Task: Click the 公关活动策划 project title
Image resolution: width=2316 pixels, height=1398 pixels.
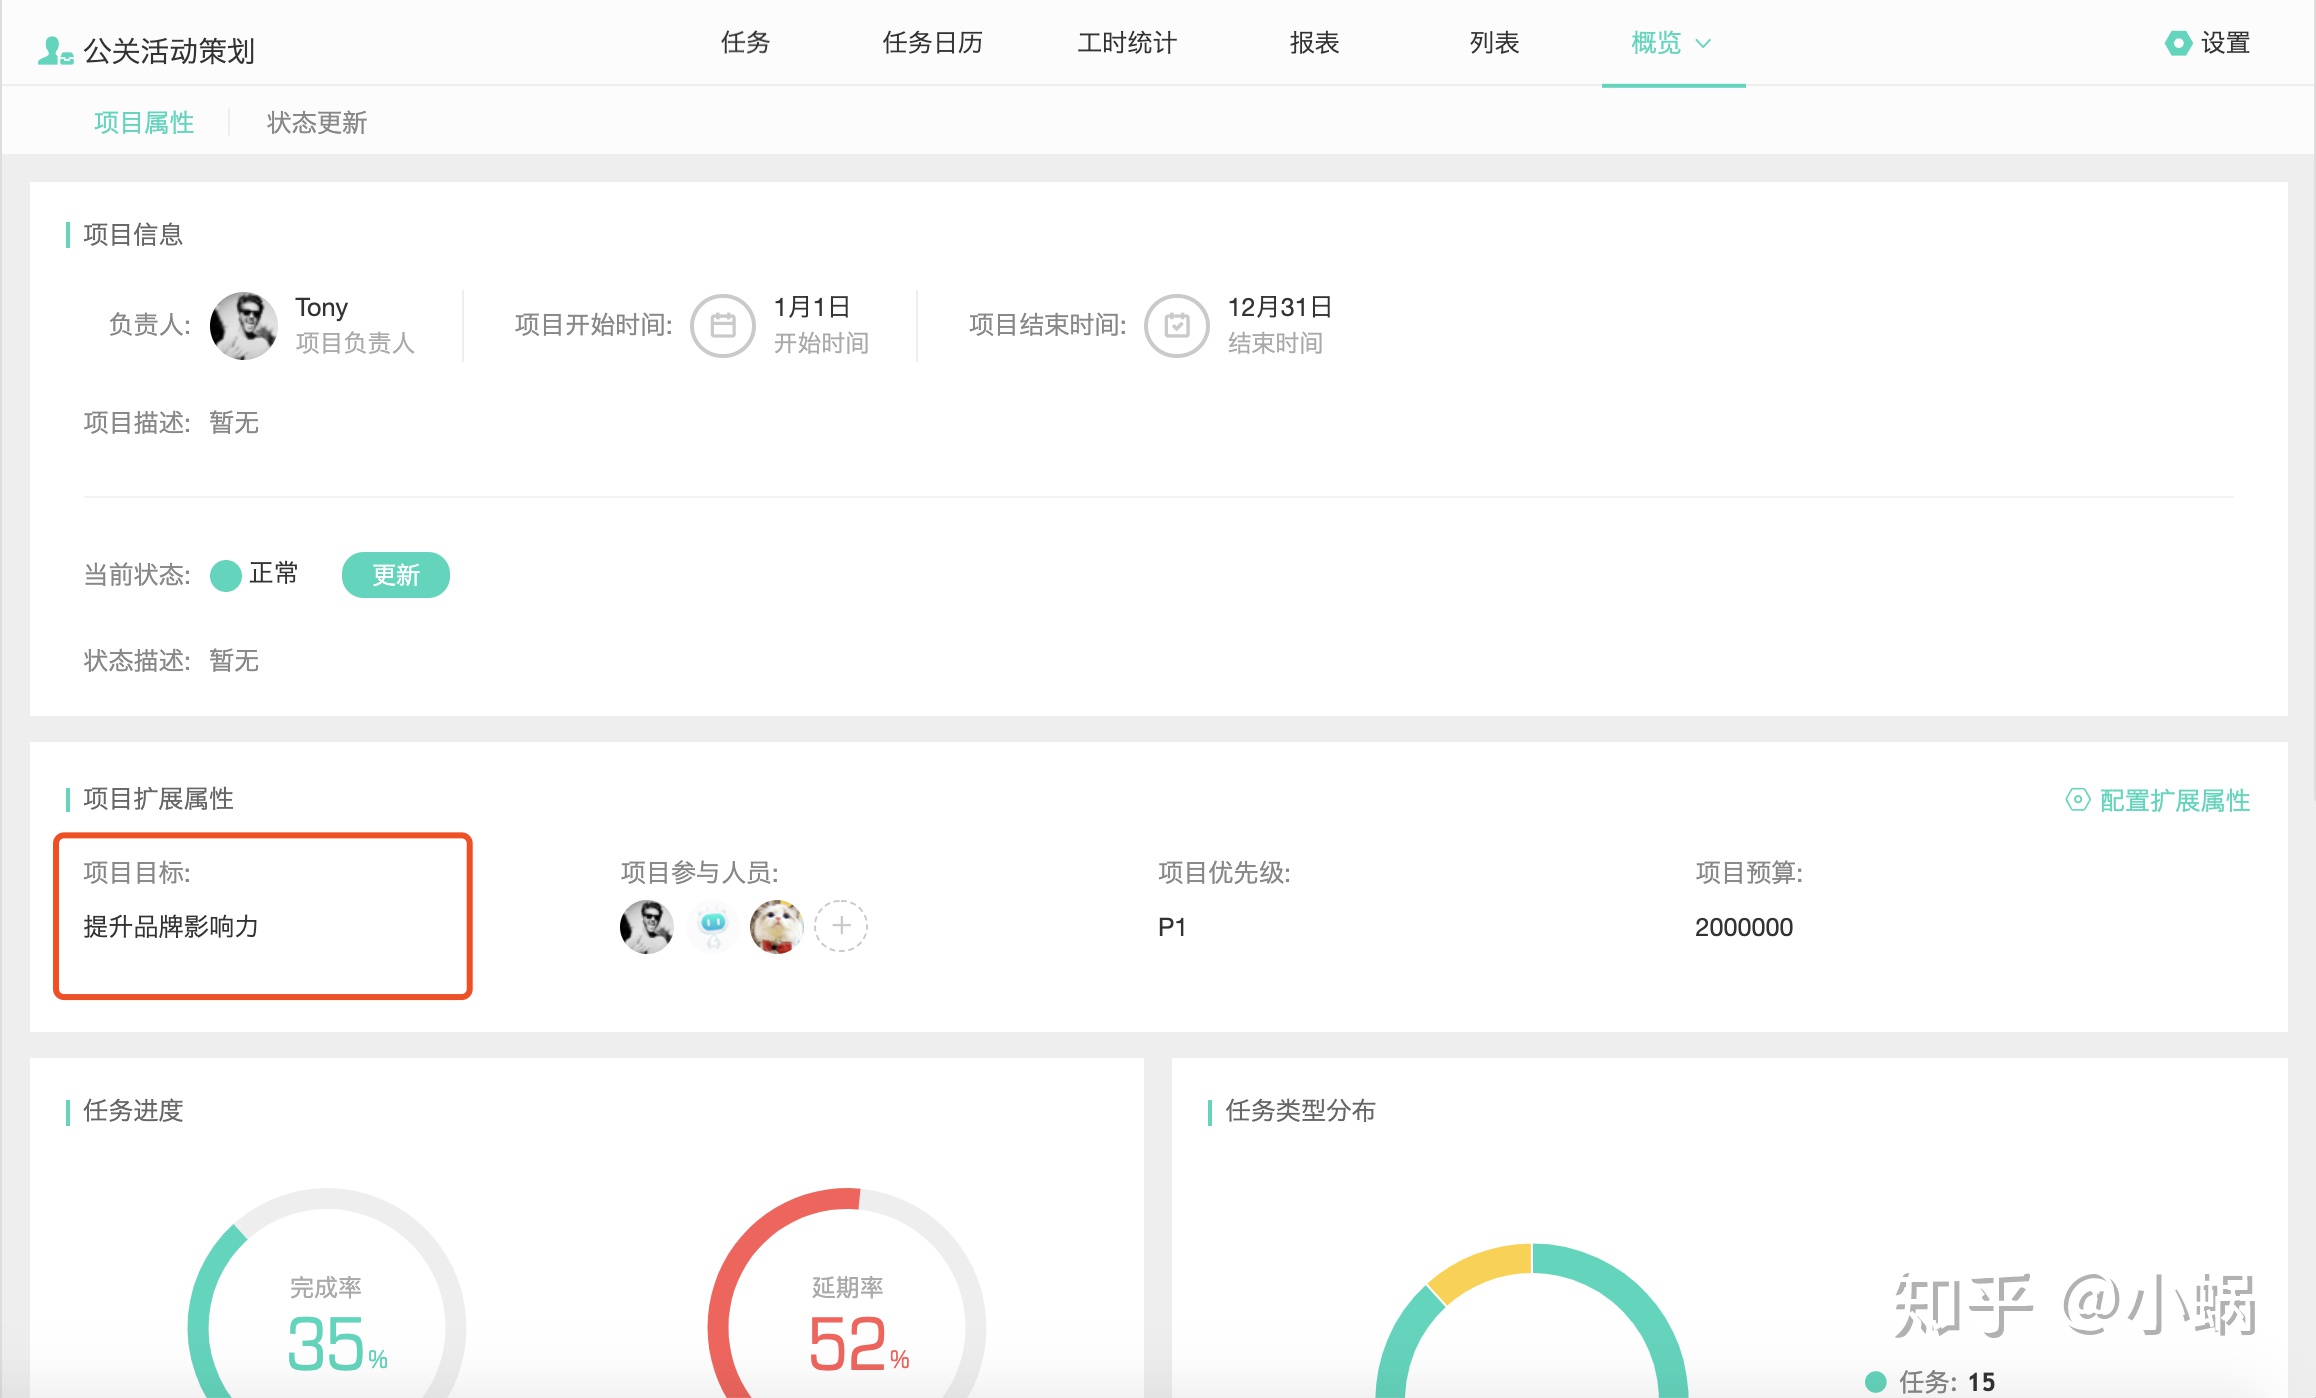Action: (169, 51)
